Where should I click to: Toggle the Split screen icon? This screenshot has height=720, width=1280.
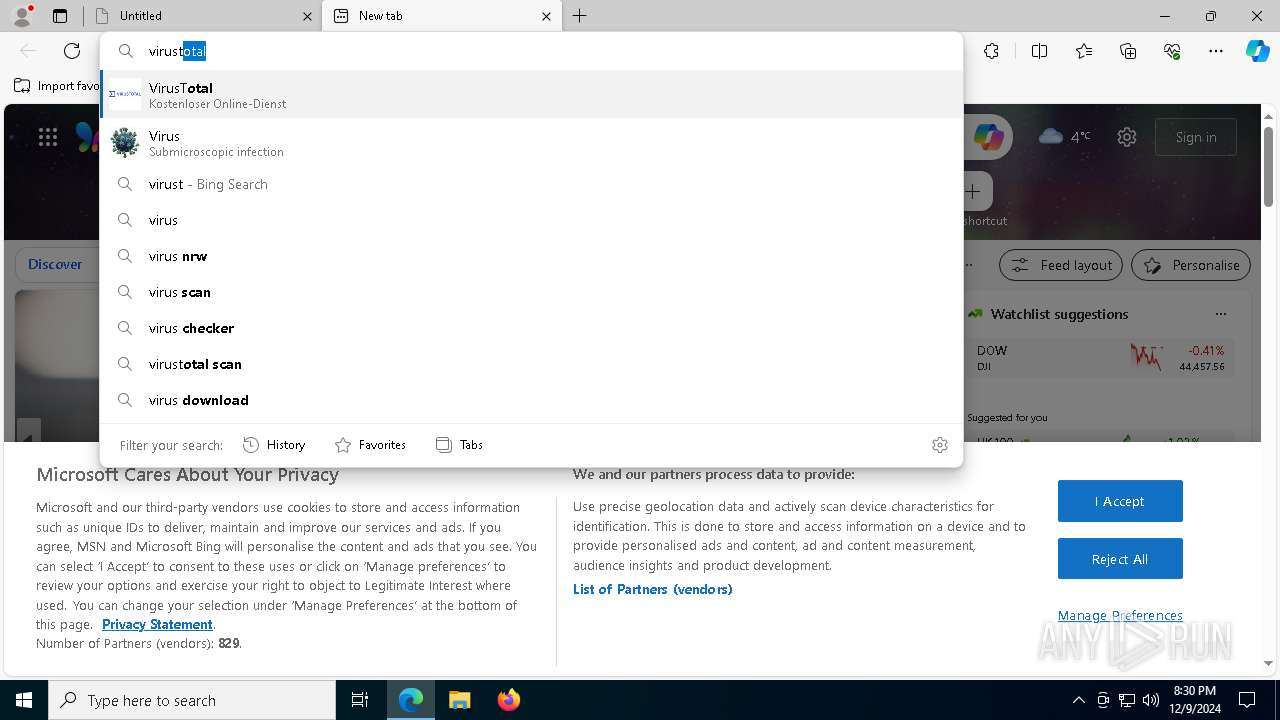[x=1039, y=51]
